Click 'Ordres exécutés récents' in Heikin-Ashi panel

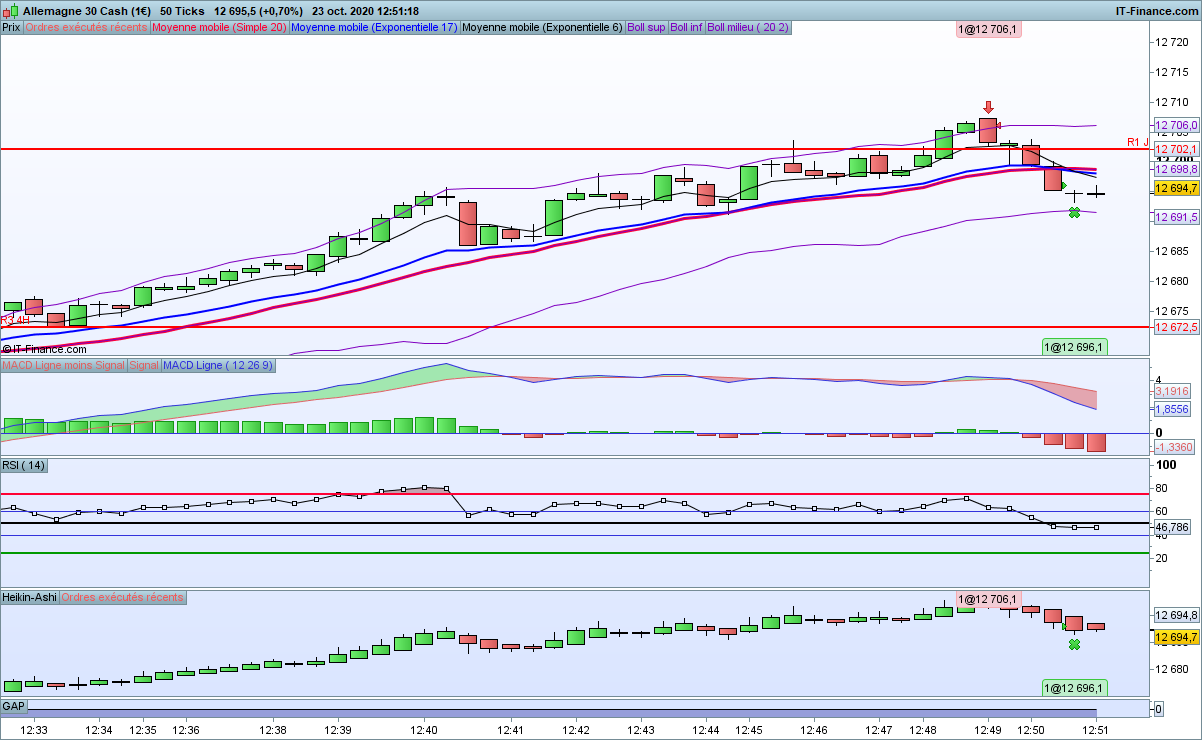pos(123,597)
